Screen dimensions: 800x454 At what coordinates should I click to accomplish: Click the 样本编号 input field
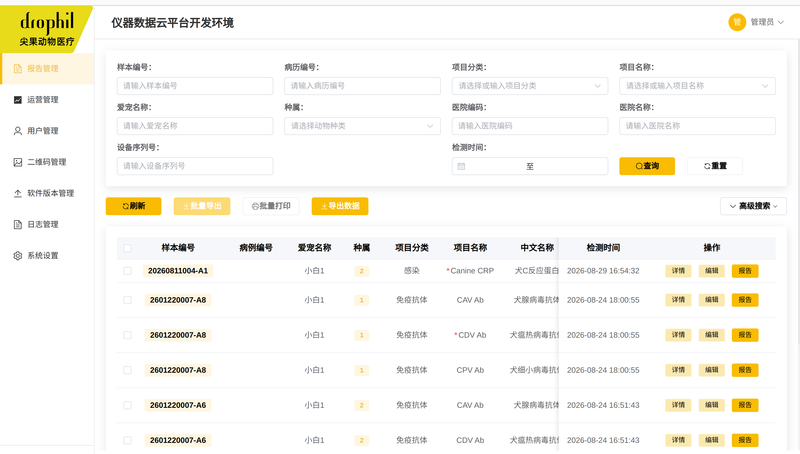(x=195, y=86)
